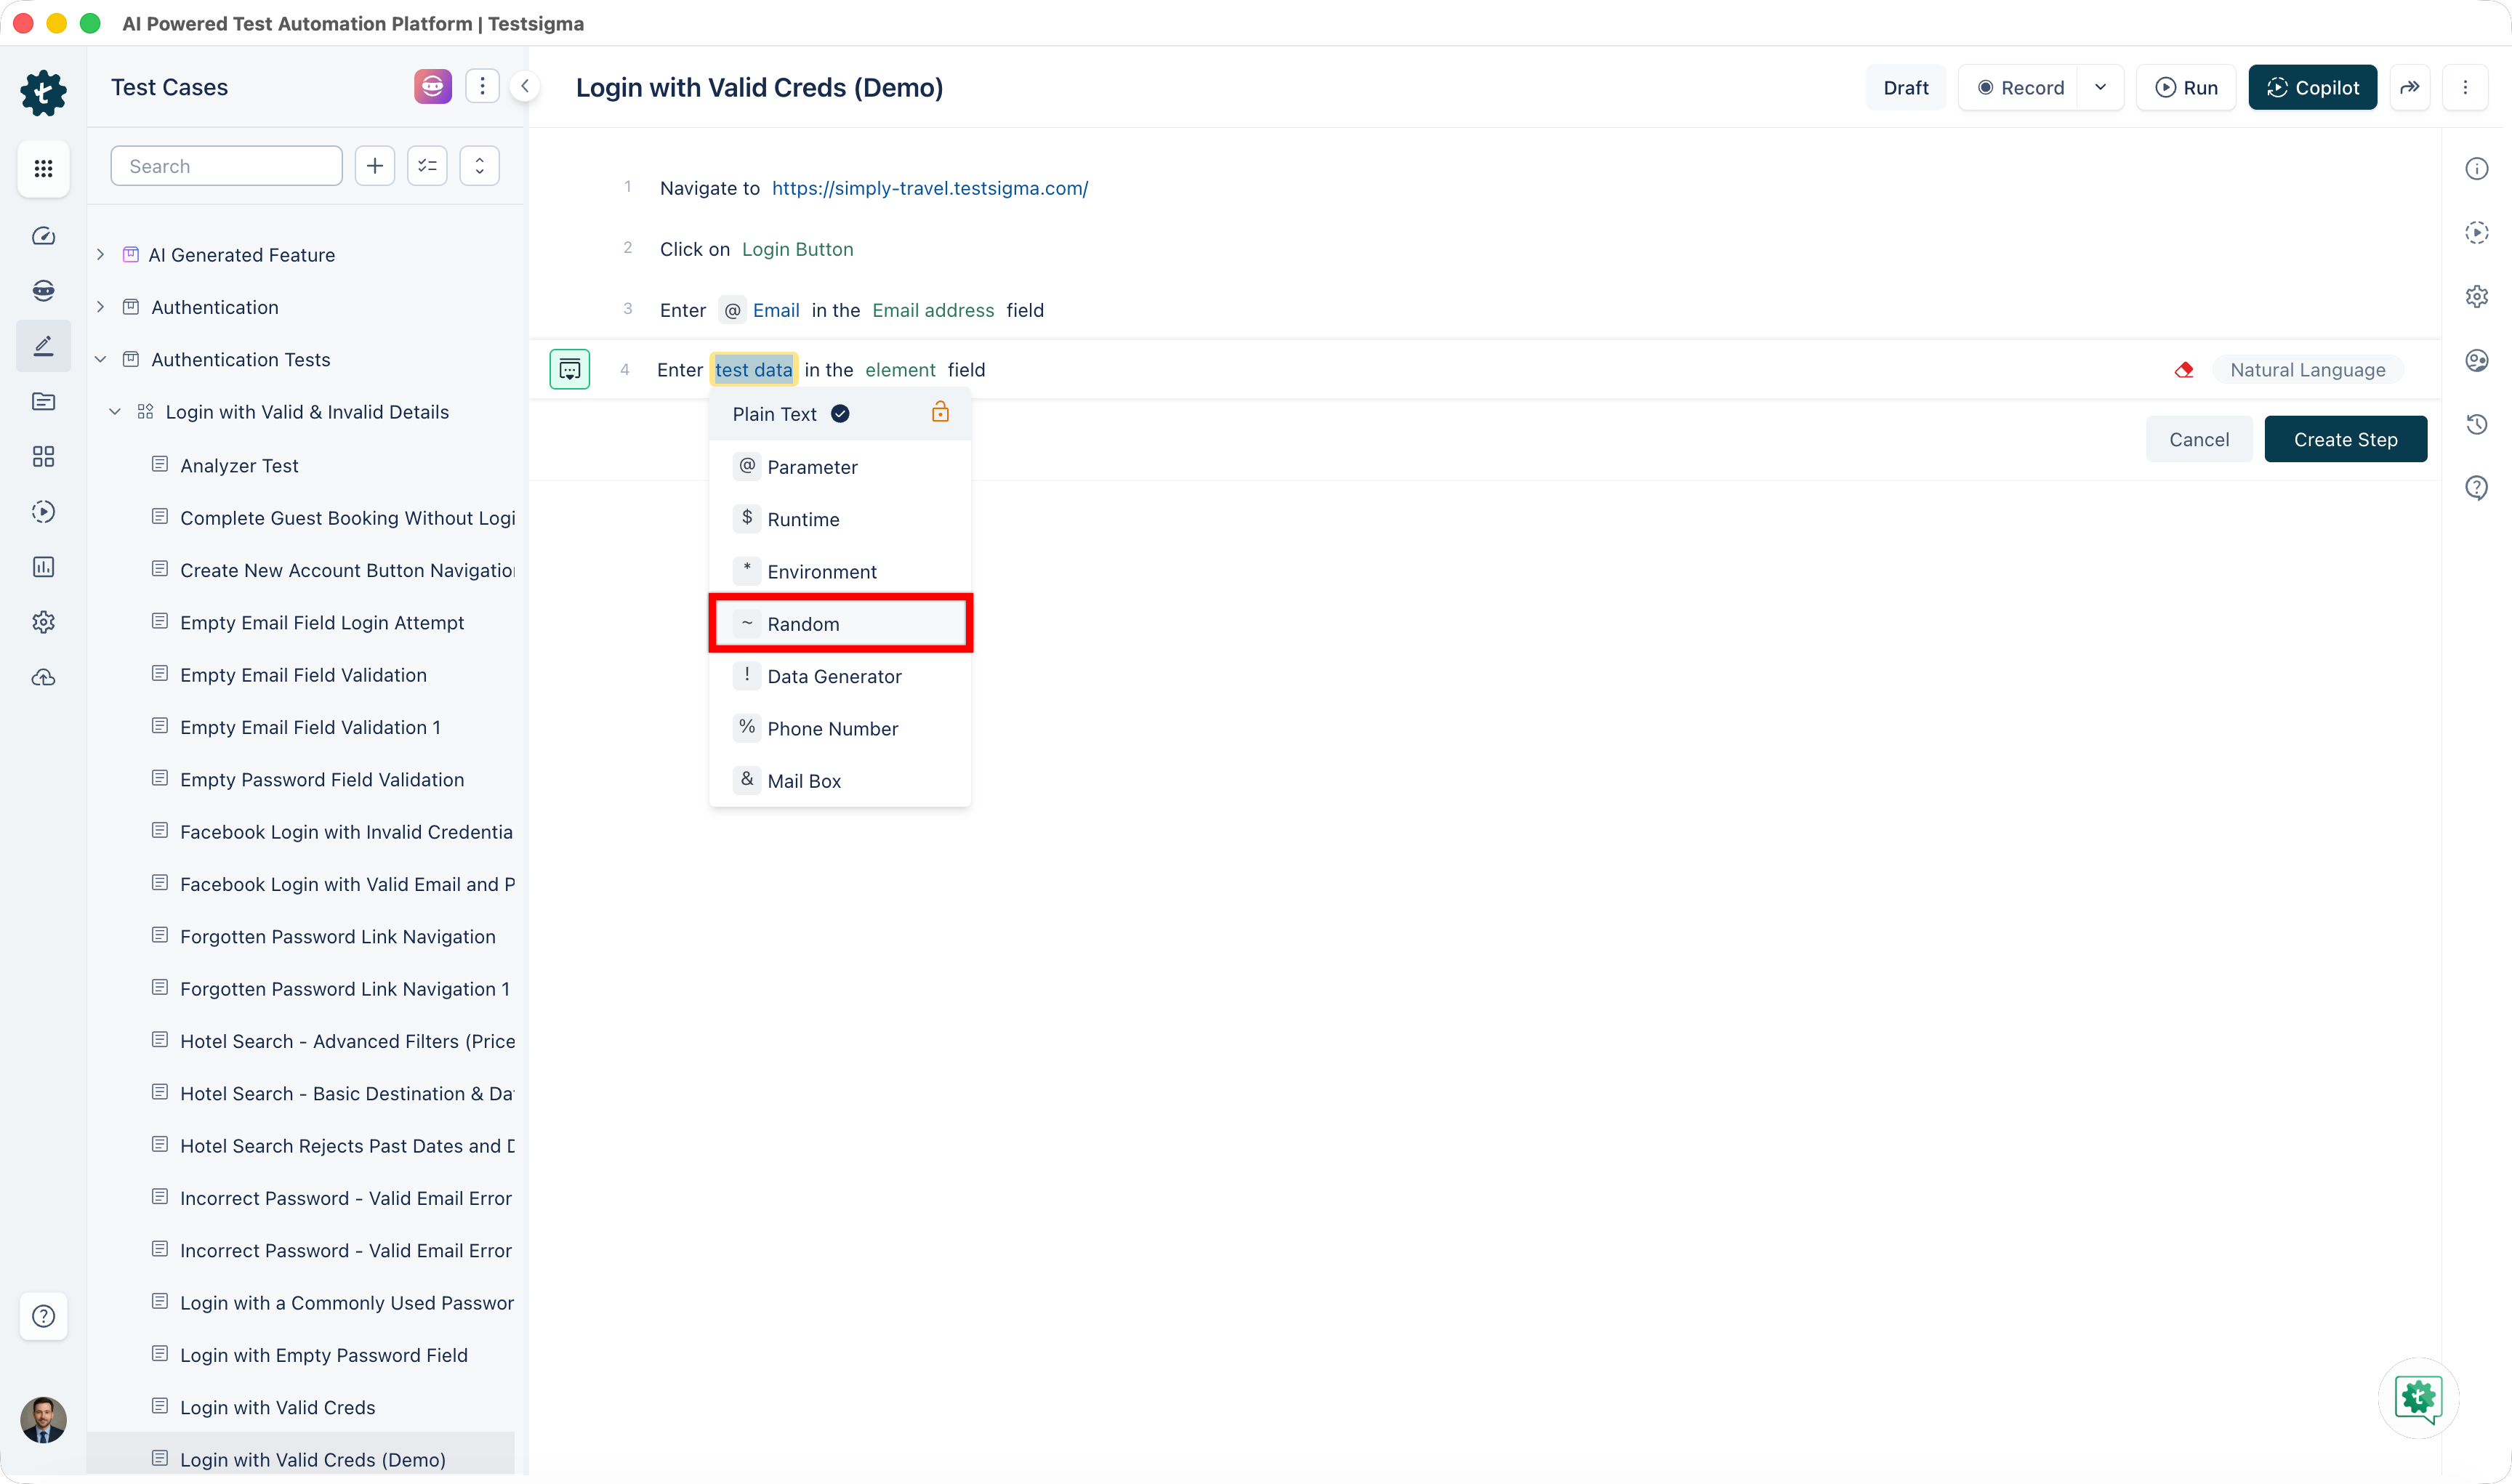The height and width of the screenshot is (1484, 2512).
Task: Collapse the Authentication Tests folder
Action: (100, 360)
